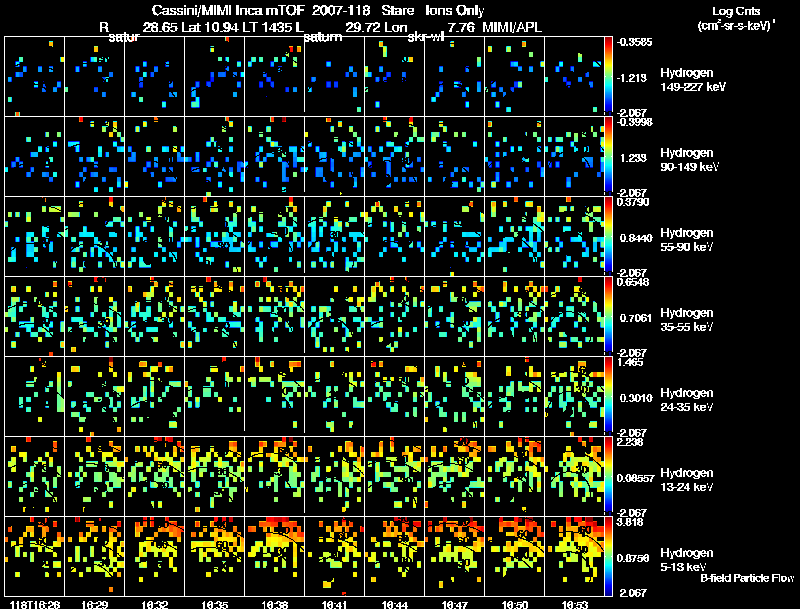Select the 5-13 keV panel at 16:53
Screen dimensions: 800x609
point(574,556)
